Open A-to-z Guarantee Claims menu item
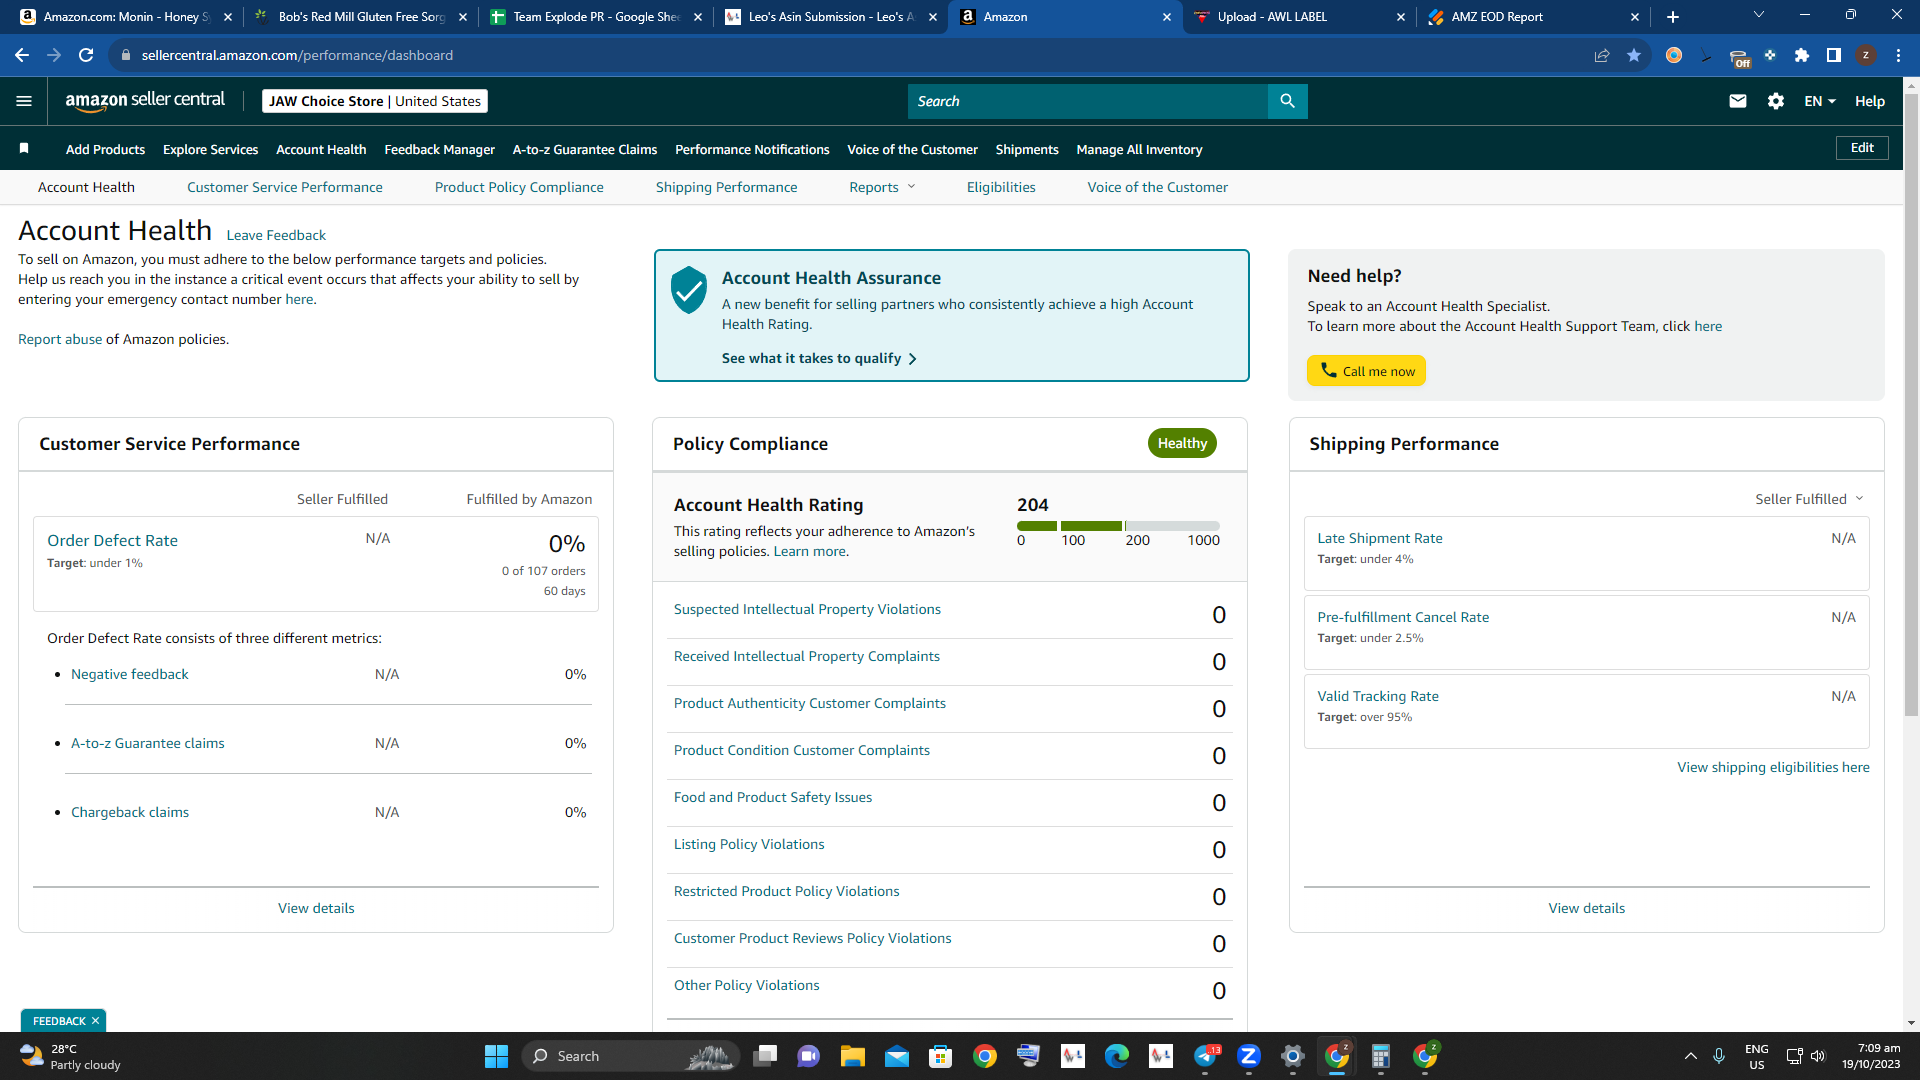This screenshot has height=1080, width=1920. (585, 149)
